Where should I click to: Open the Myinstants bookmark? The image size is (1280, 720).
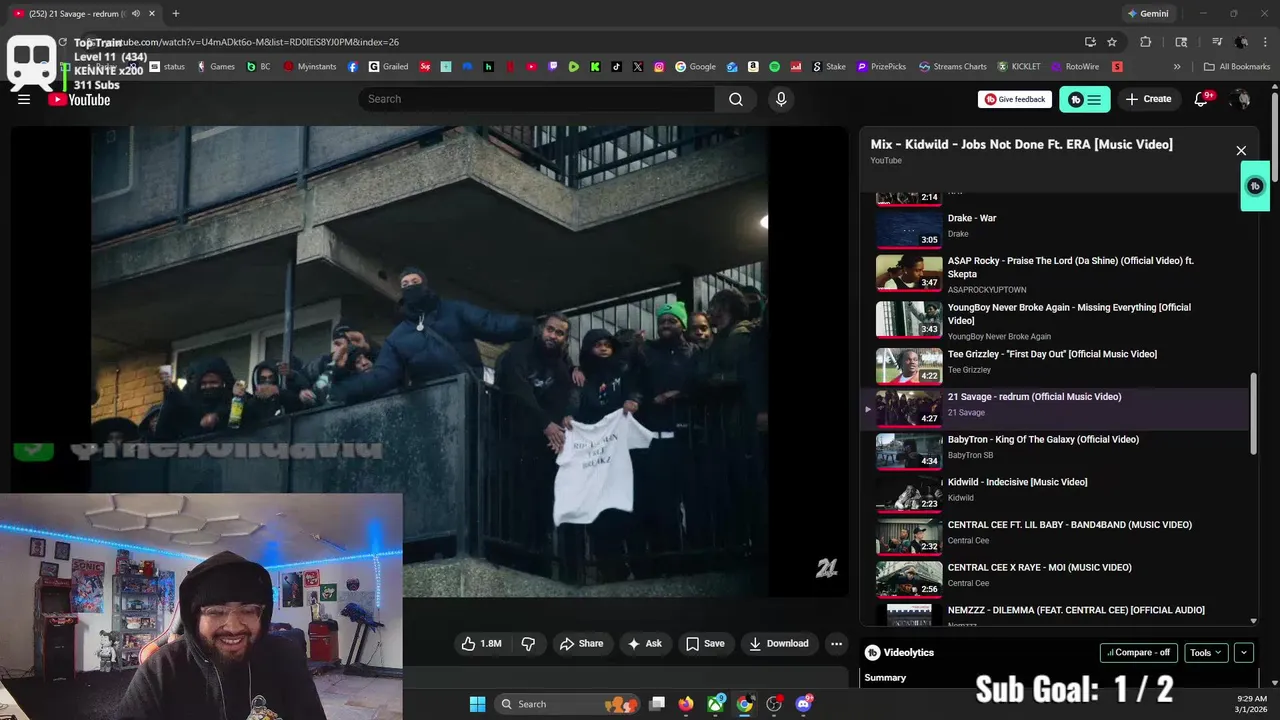(x=310, y=67)
